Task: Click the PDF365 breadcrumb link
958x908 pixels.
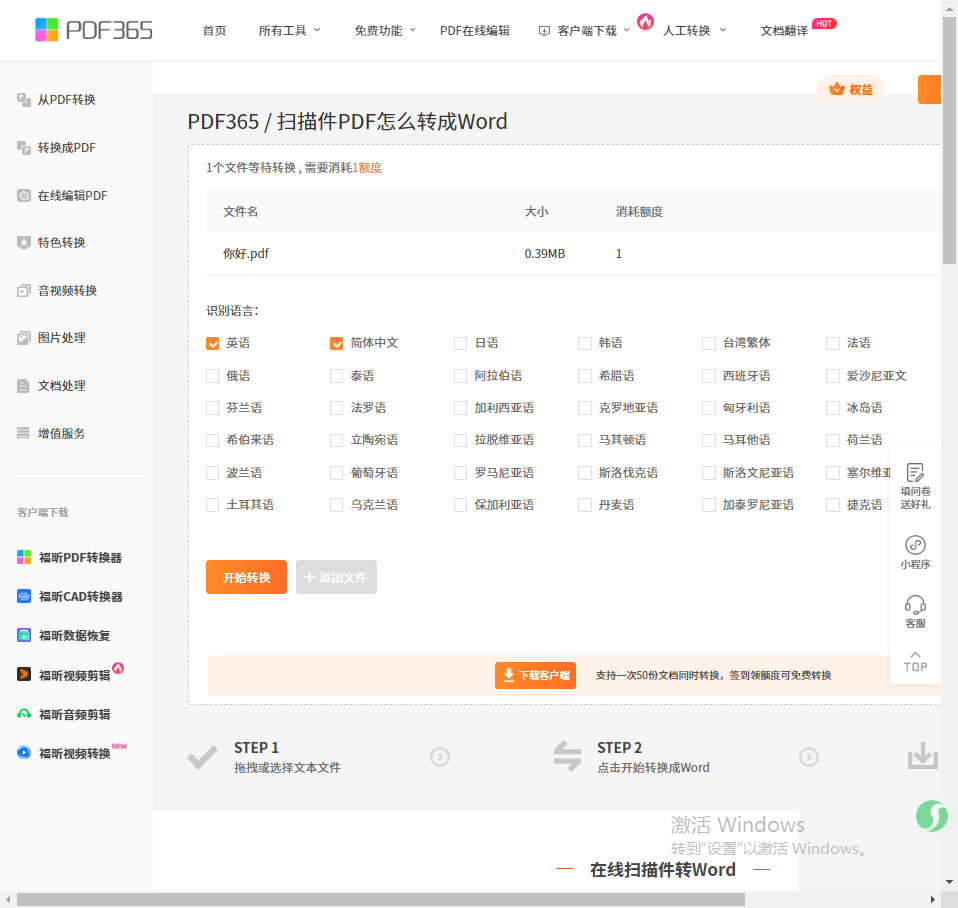Action: click(x=223, y=122)
